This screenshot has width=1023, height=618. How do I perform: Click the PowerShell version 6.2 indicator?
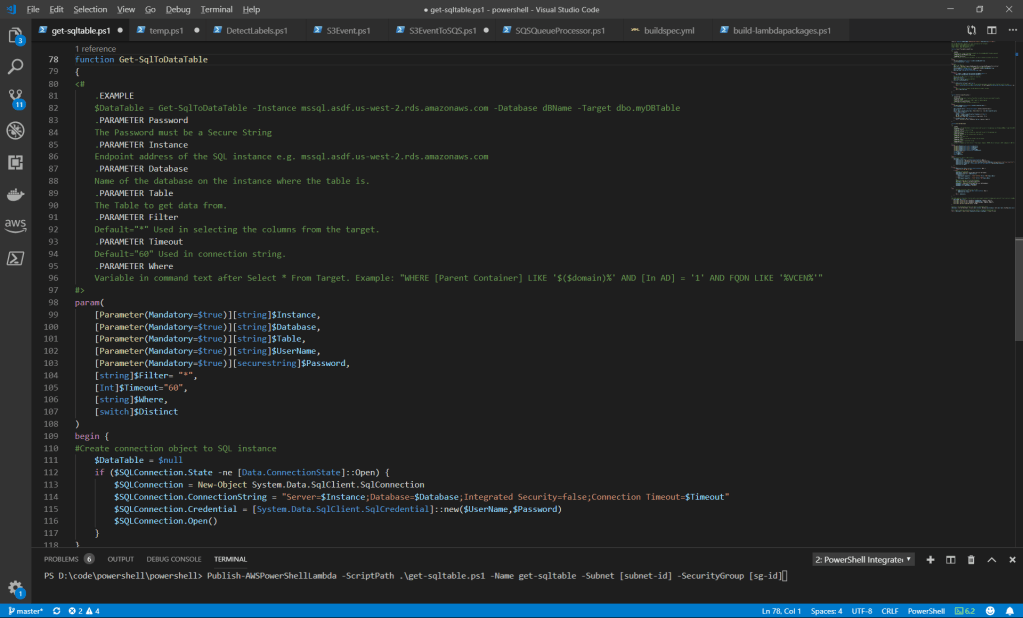(965, 611)
